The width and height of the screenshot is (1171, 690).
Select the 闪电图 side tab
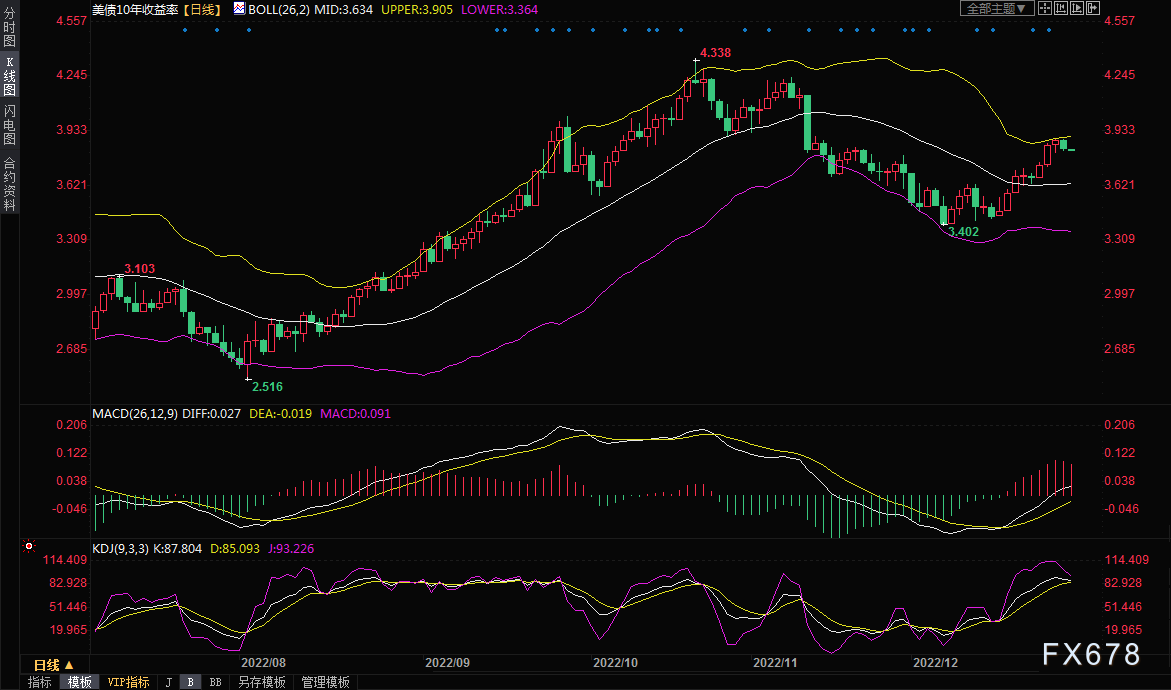pos(9,125)
